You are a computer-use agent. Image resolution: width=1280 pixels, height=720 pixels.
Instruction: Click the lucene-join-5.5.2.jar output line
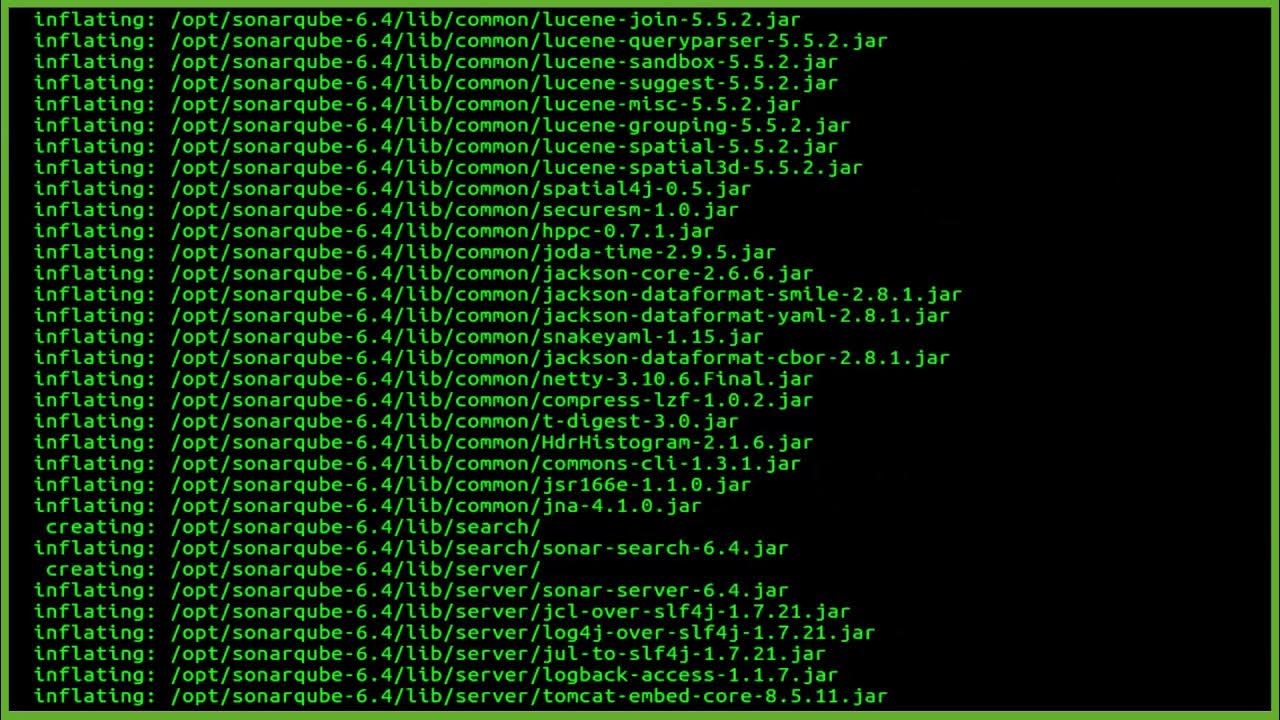tap(417, 19)
